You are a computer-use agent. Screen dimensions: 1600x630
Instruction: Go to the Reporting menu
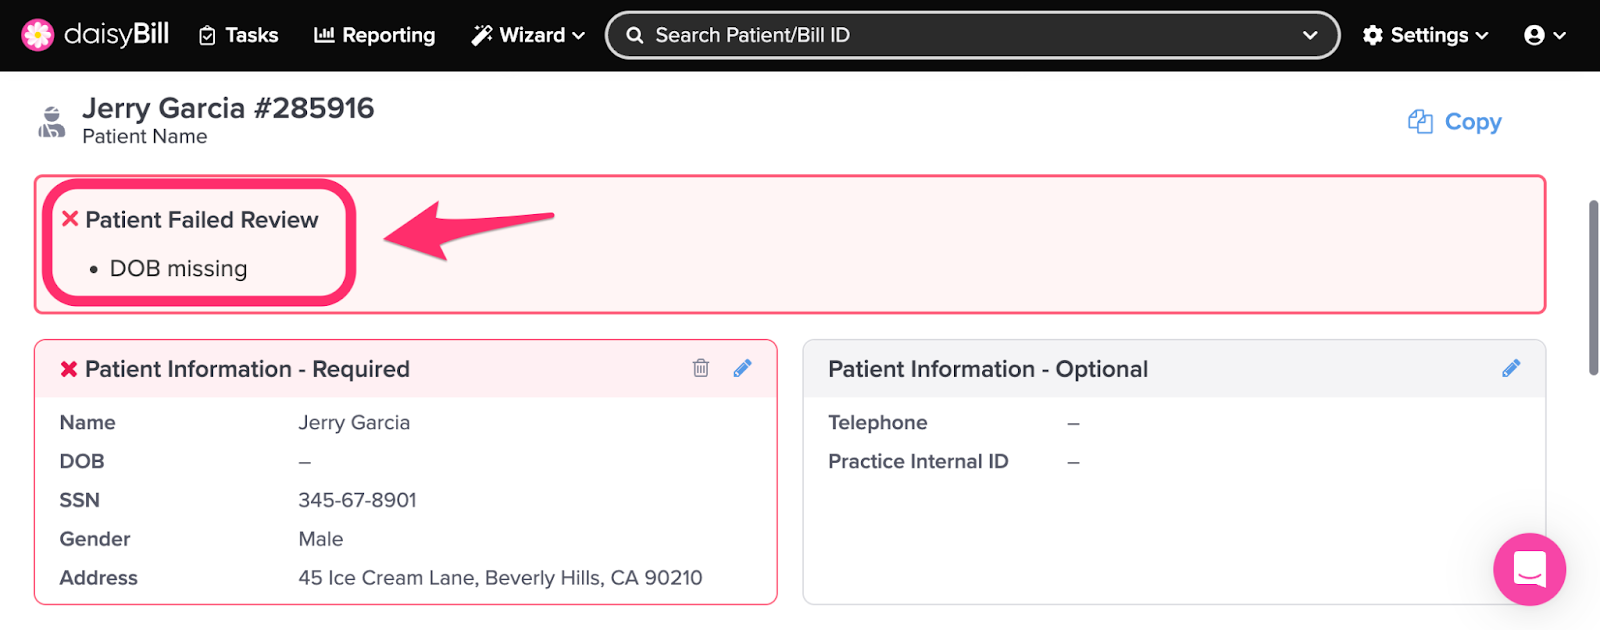point(374,35)
